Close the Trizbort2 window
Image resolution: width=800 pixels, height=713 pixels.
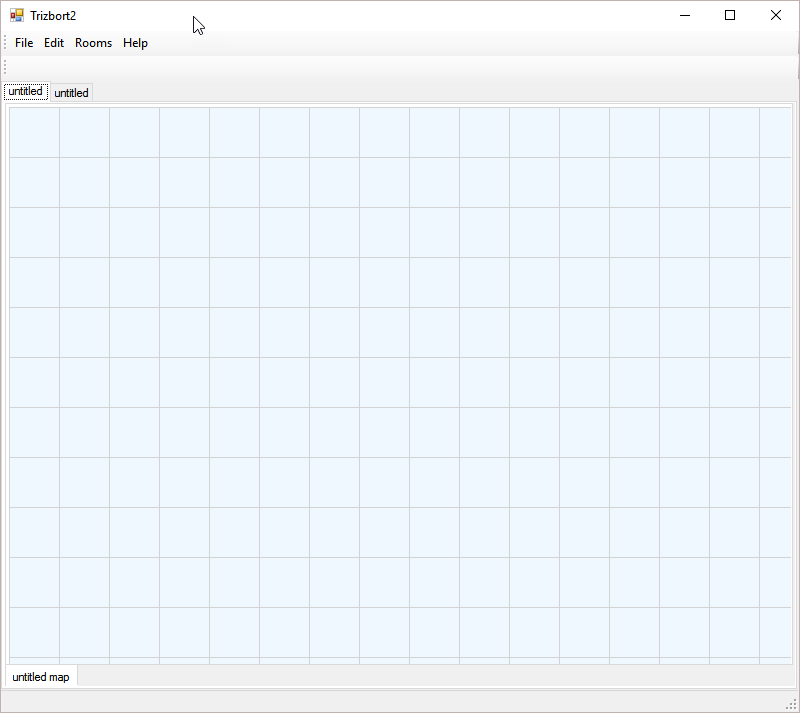[776, 15]
